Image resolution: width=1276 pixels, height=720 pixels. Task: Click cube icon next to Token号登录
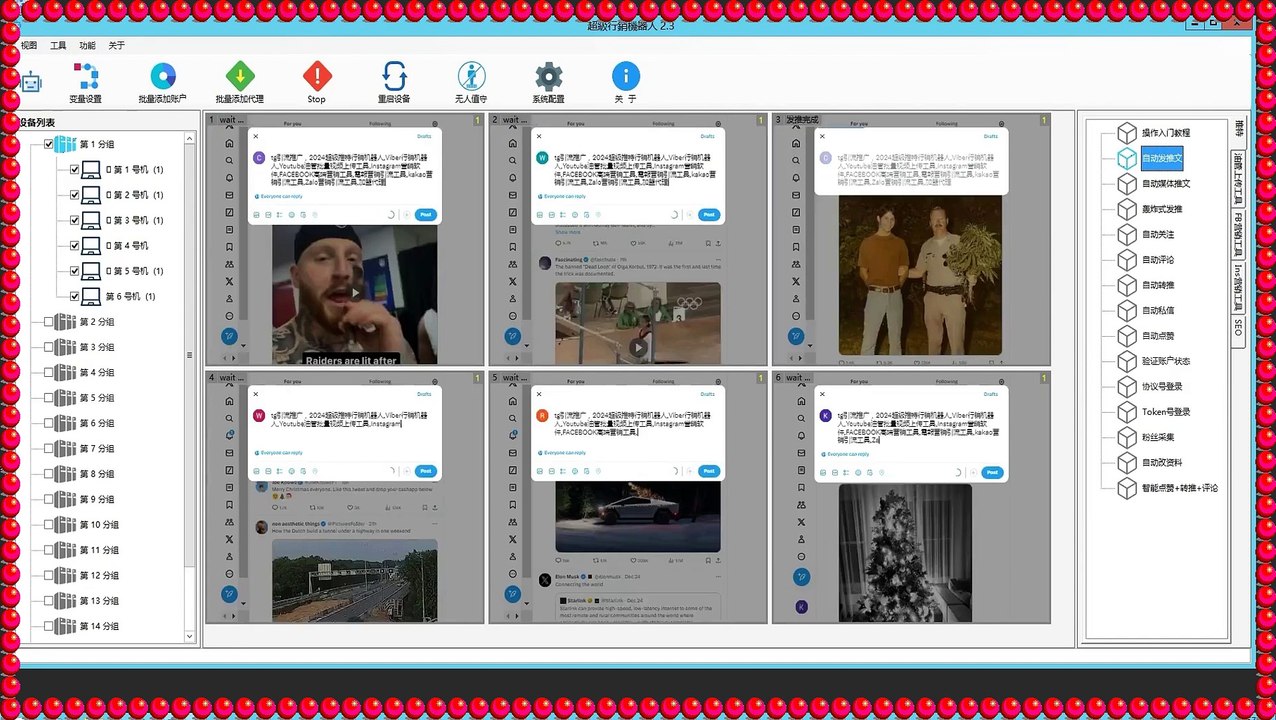point(1127,412)
